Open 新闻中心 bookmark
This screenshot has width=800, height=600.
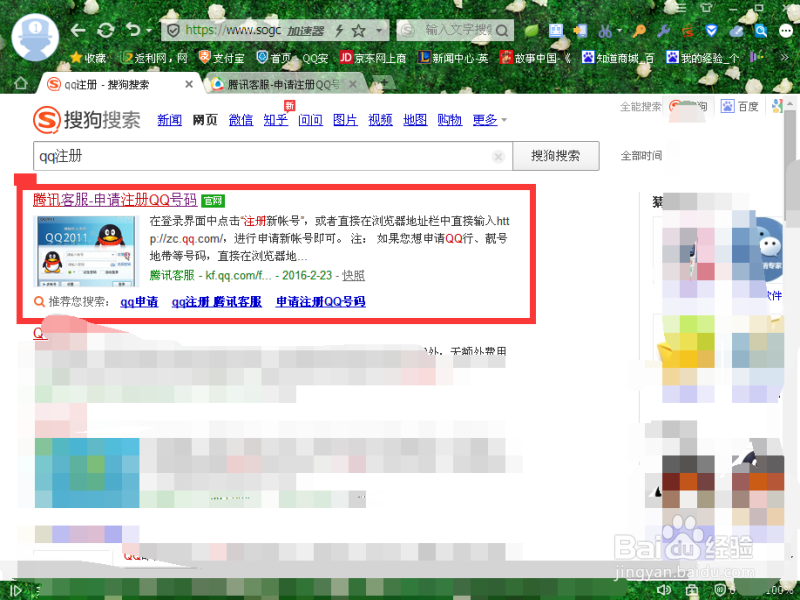point(453,58)
